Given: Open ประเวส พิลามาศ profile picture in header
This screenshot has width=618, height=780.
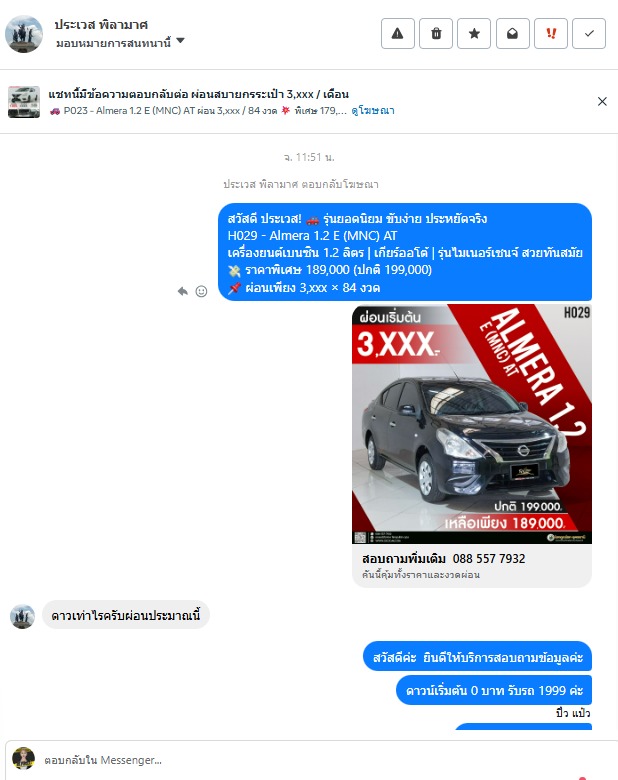Looking at the screenshot, I should pos(24,34).
